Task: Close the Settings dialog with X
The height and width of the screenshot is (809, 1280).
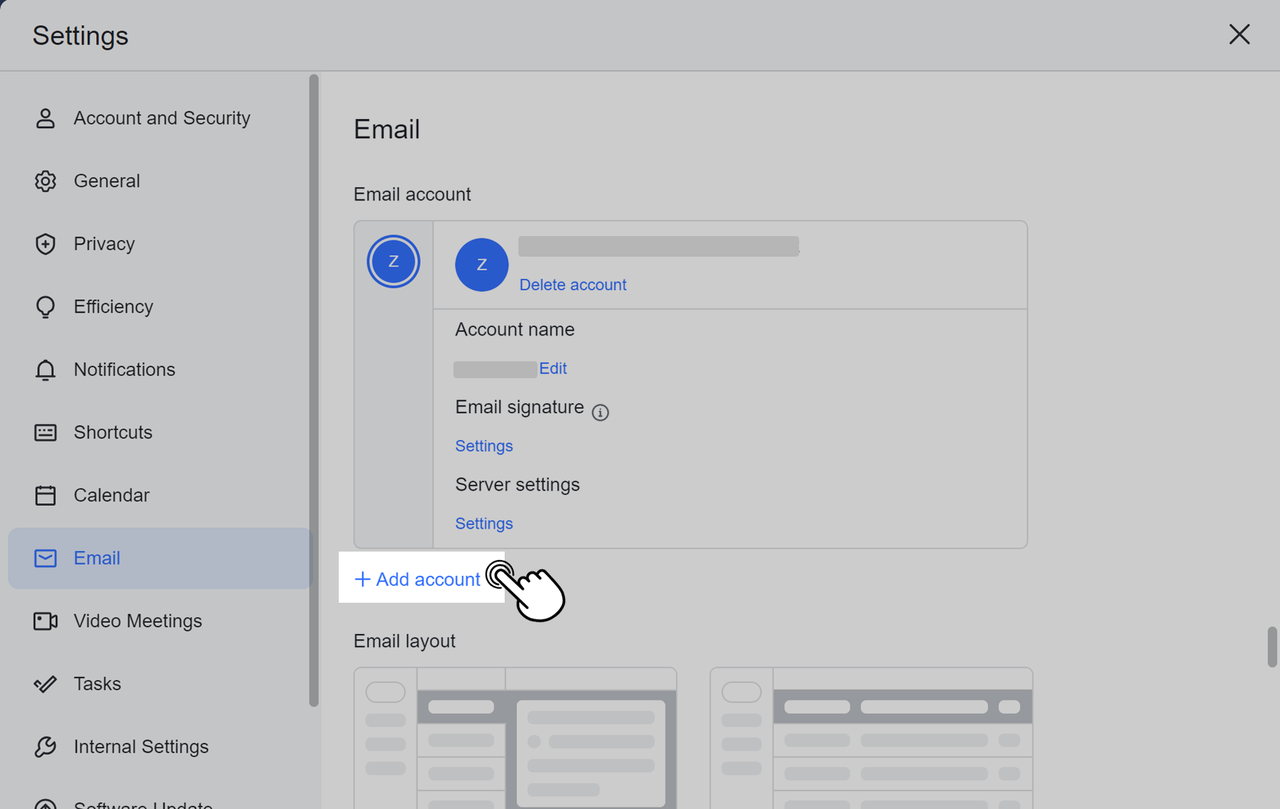Action: pyautogui.click(x=1239, y=35)
